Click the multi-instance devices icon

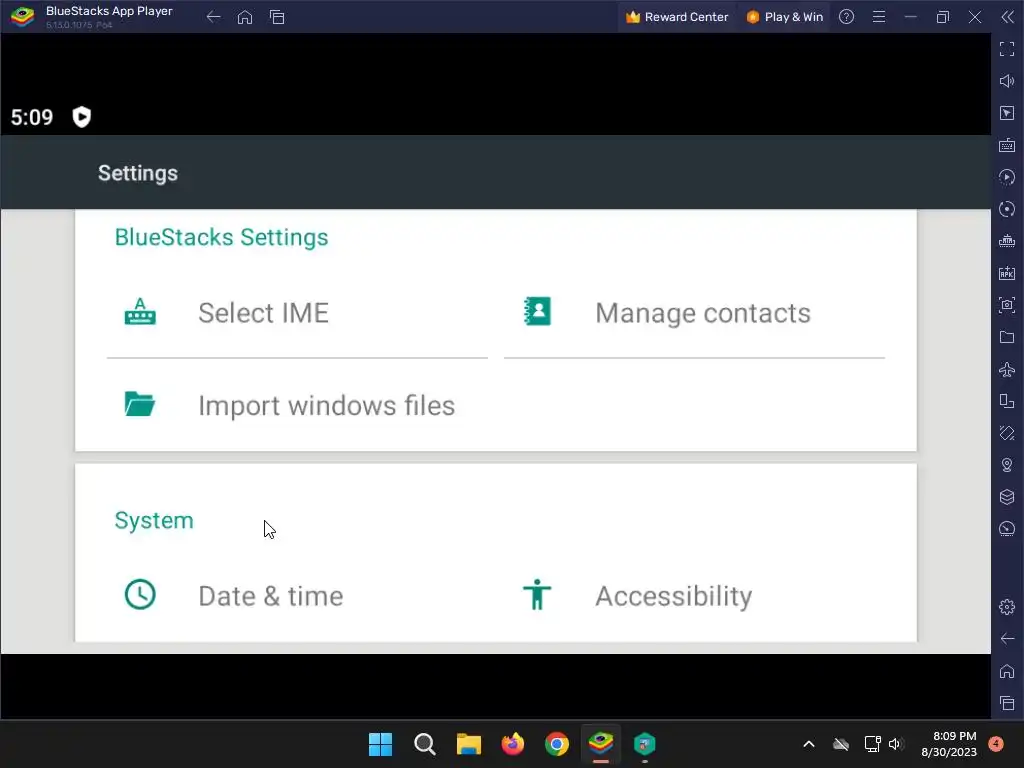[1006, 401]
